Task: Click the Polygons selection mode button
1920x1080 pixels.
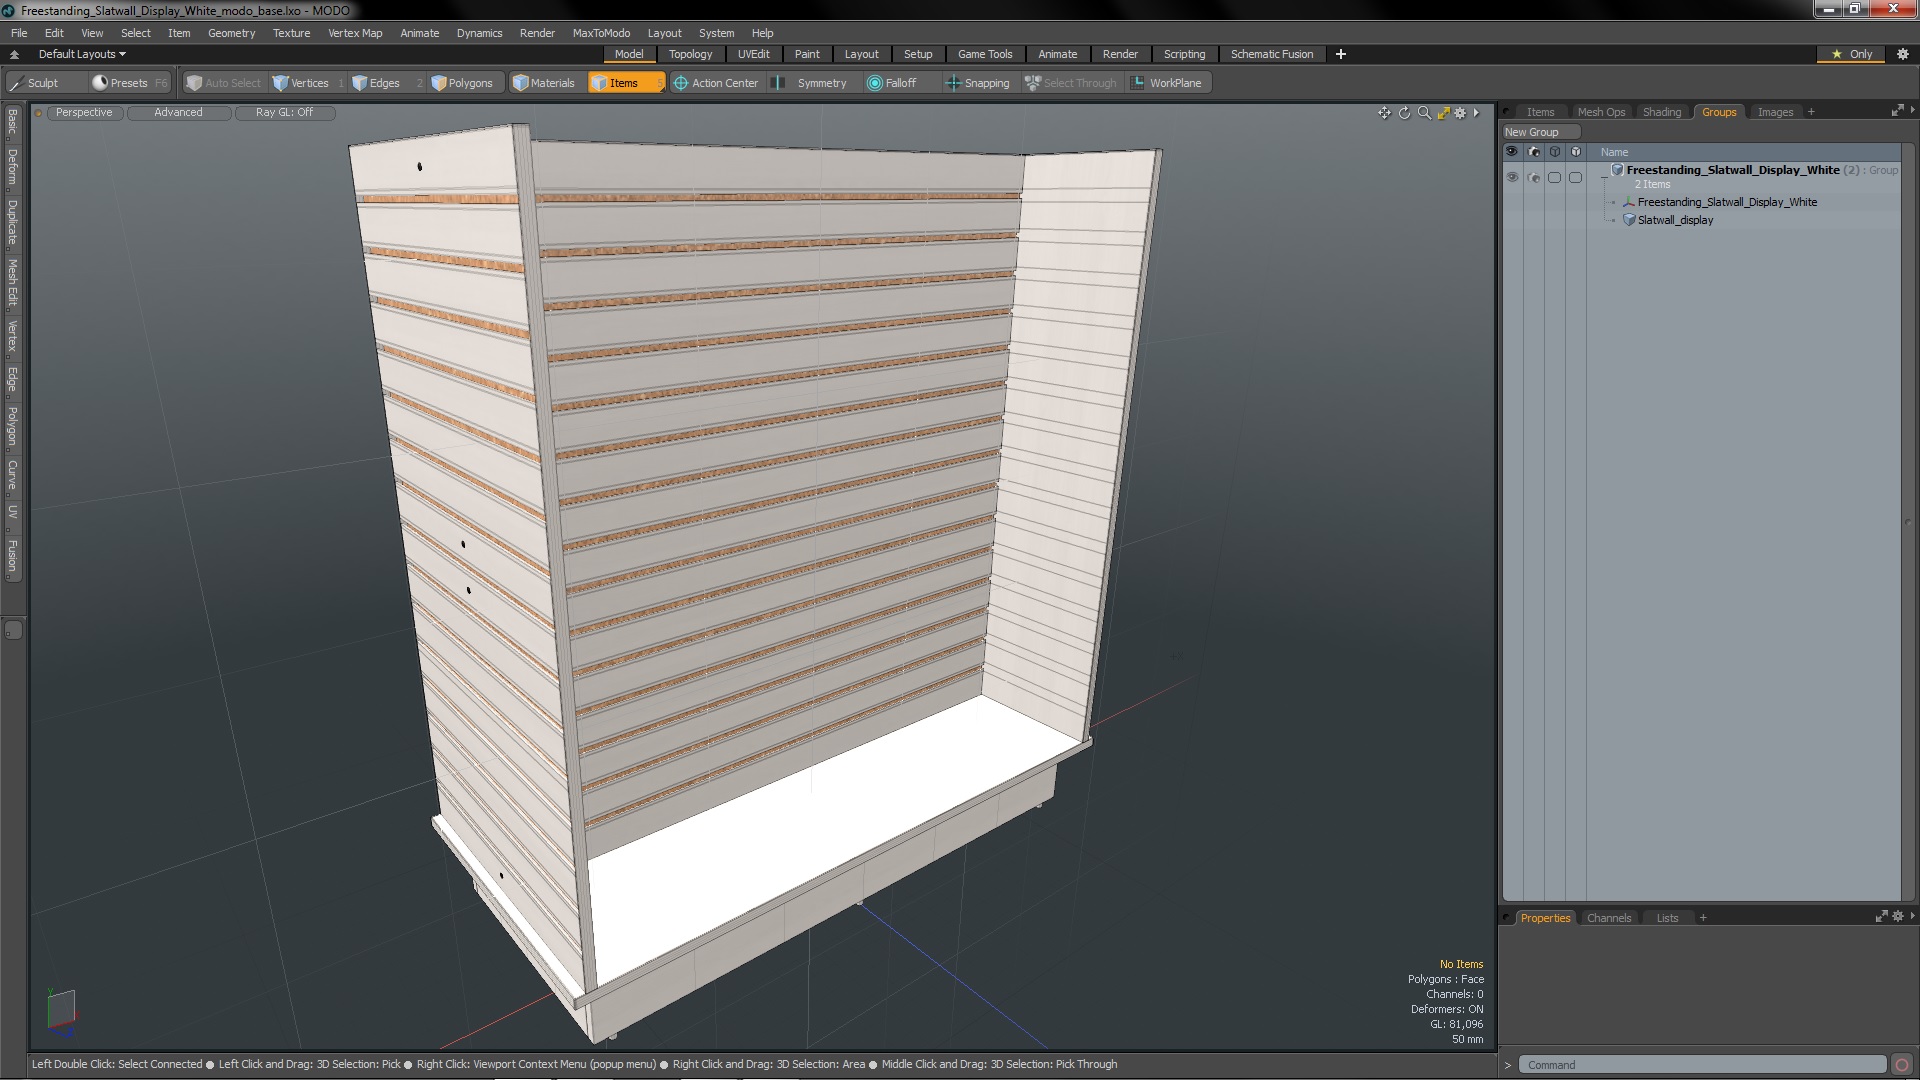Action: click(x=463, y=83)
